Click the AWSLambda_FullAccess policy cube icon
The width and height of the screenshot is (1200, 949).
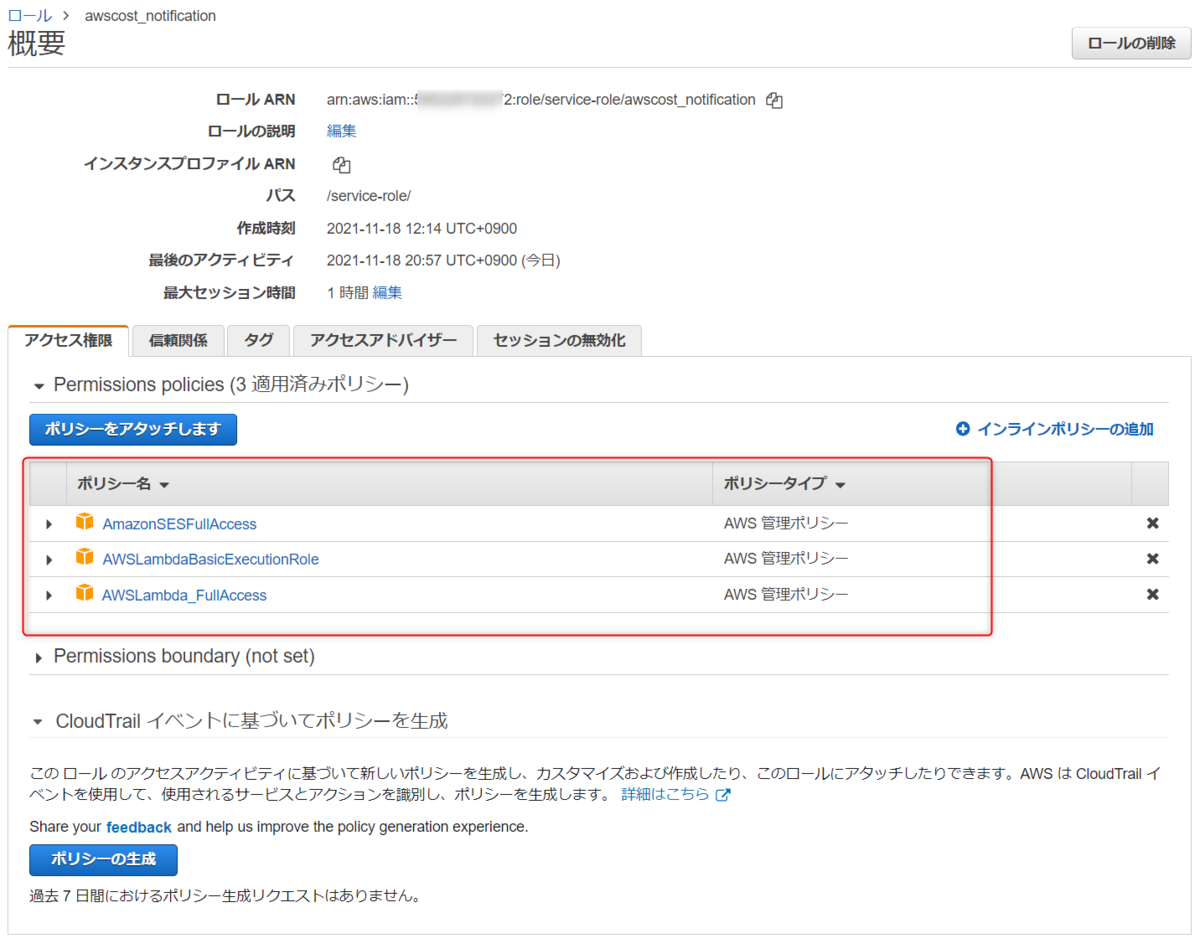(x=84, y=594)
